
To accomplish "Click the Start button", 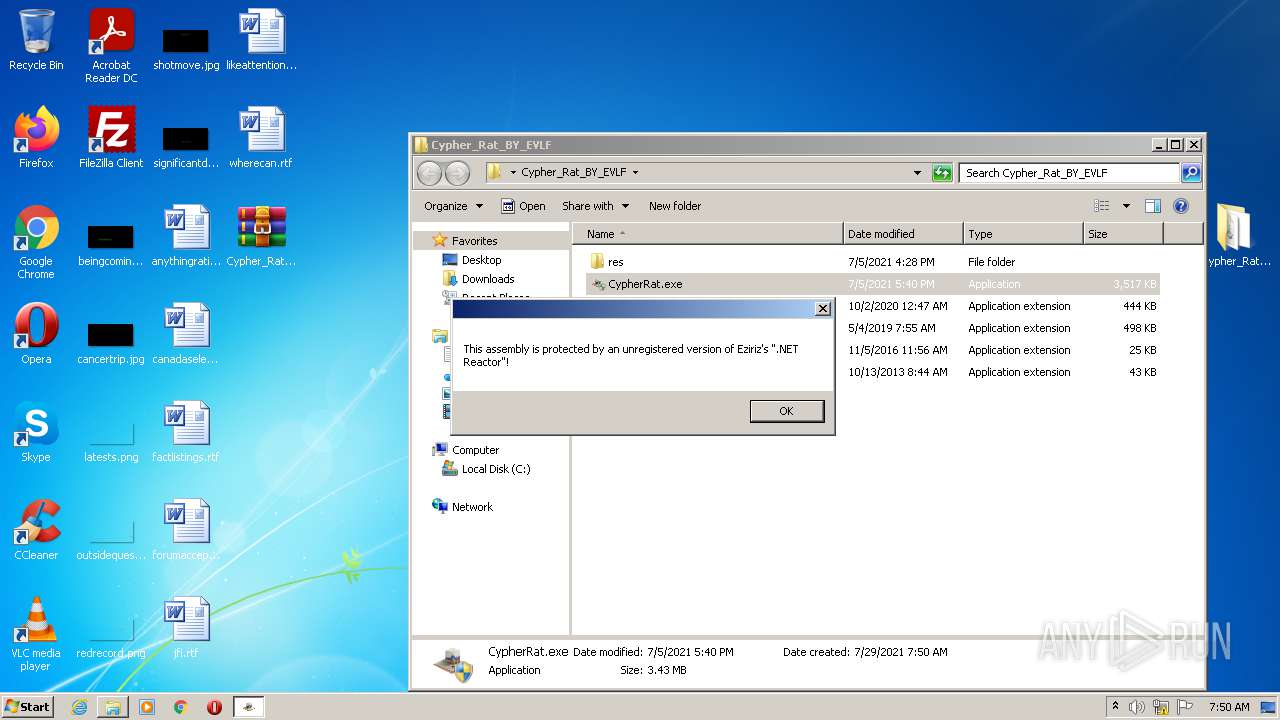I will coord(27,706).
